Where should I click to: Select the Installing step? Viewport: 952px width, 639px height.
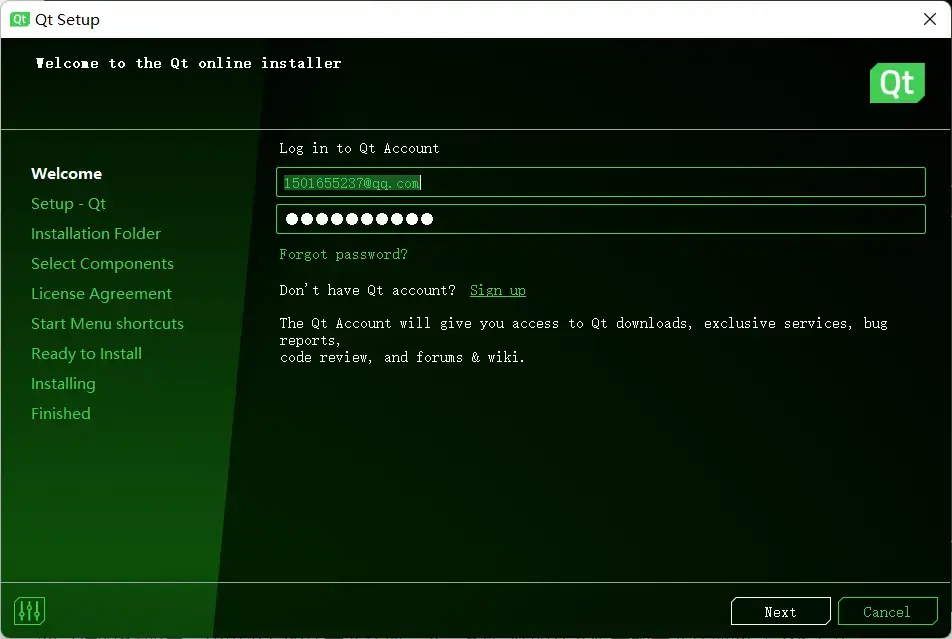point(63,384)
